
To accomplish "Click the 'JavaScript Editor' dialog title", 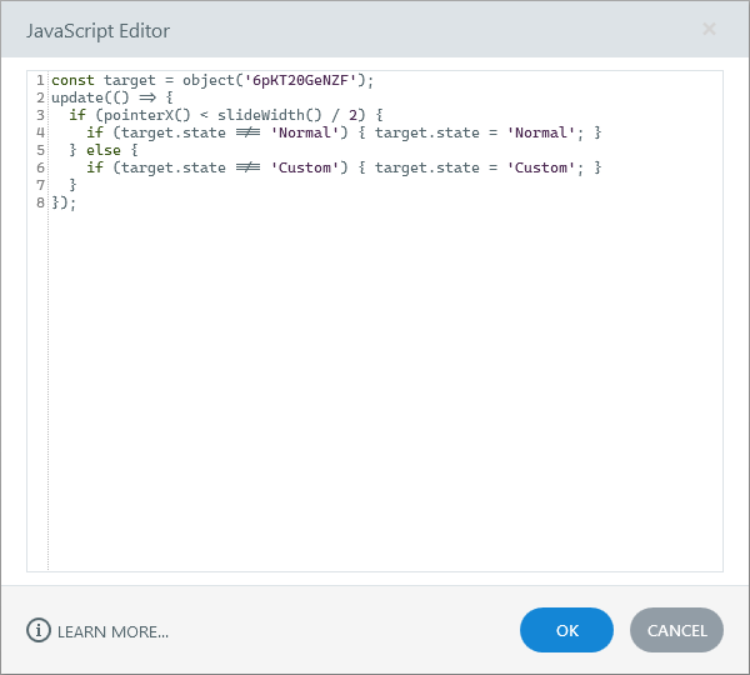I will [98, 31].
